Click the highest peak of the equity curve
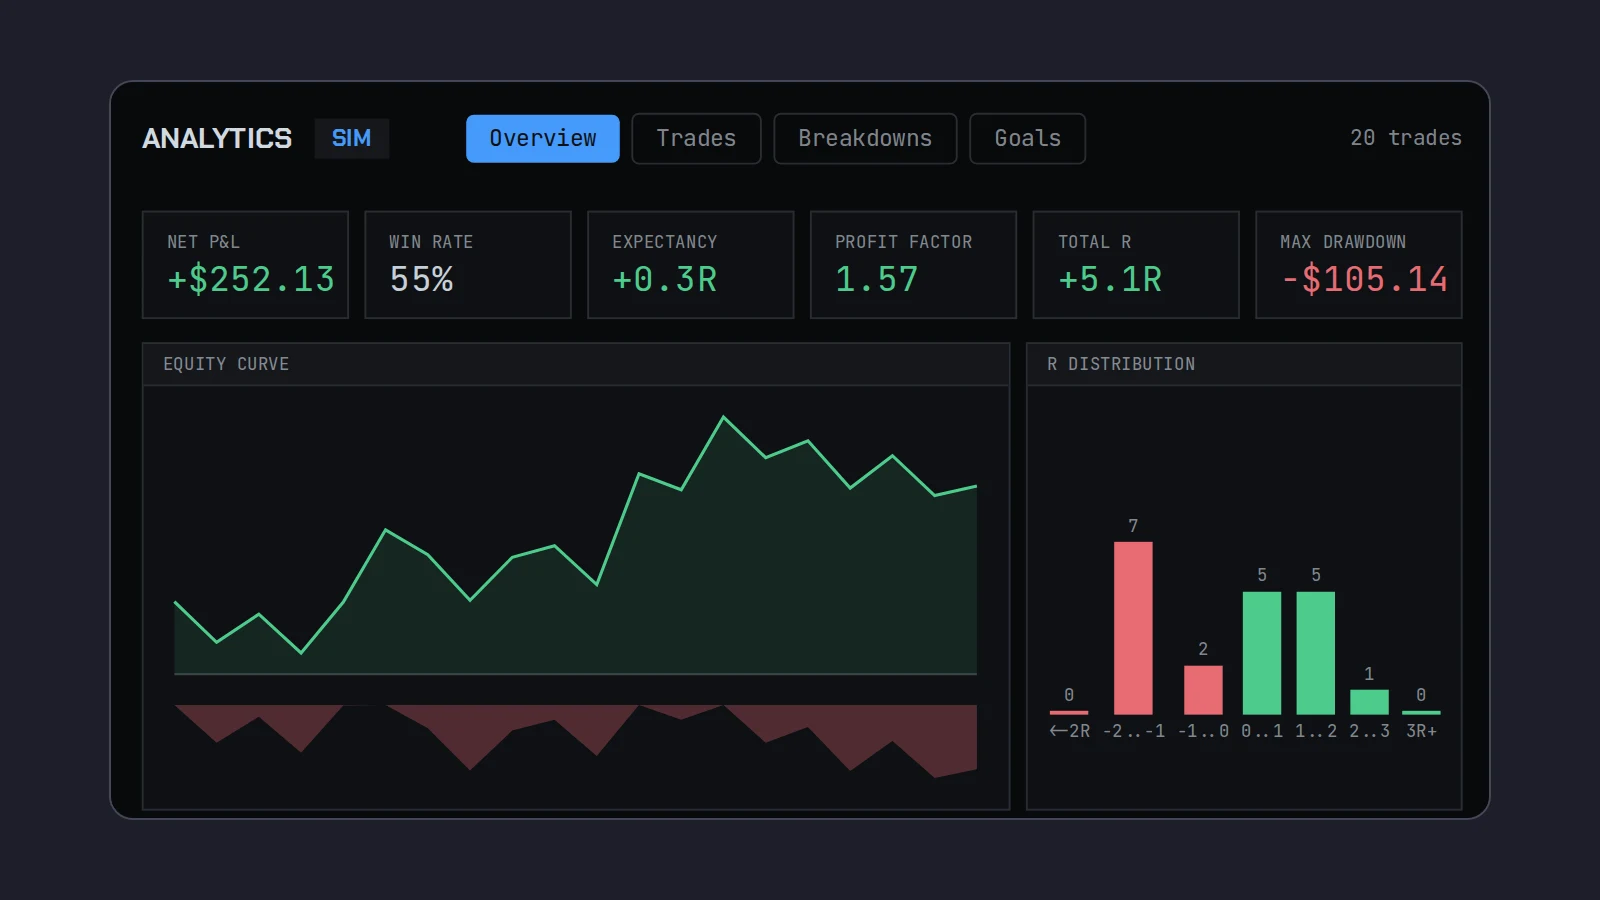This screenshot has width=1600, height=900. pyautogui.click(x=724, y=418)
